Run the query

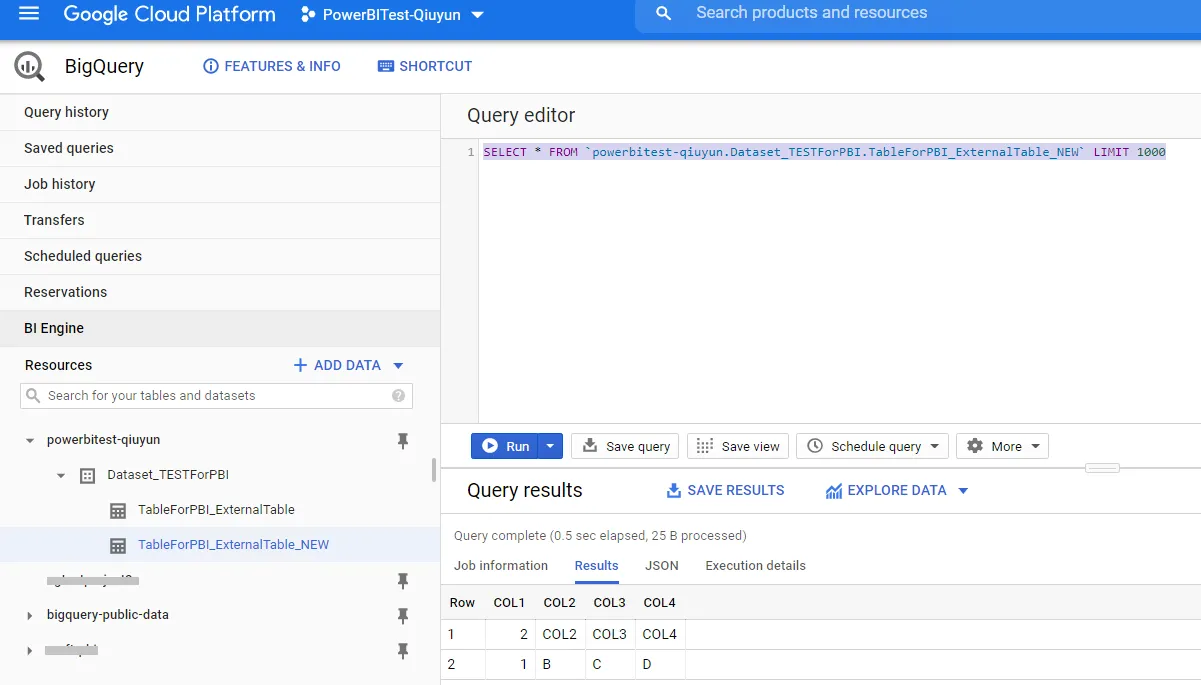tap(505, 446)
